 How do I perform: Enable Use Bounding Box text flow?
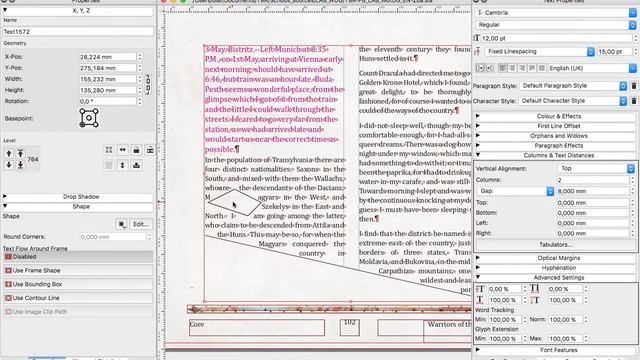(x=78, y=284)
